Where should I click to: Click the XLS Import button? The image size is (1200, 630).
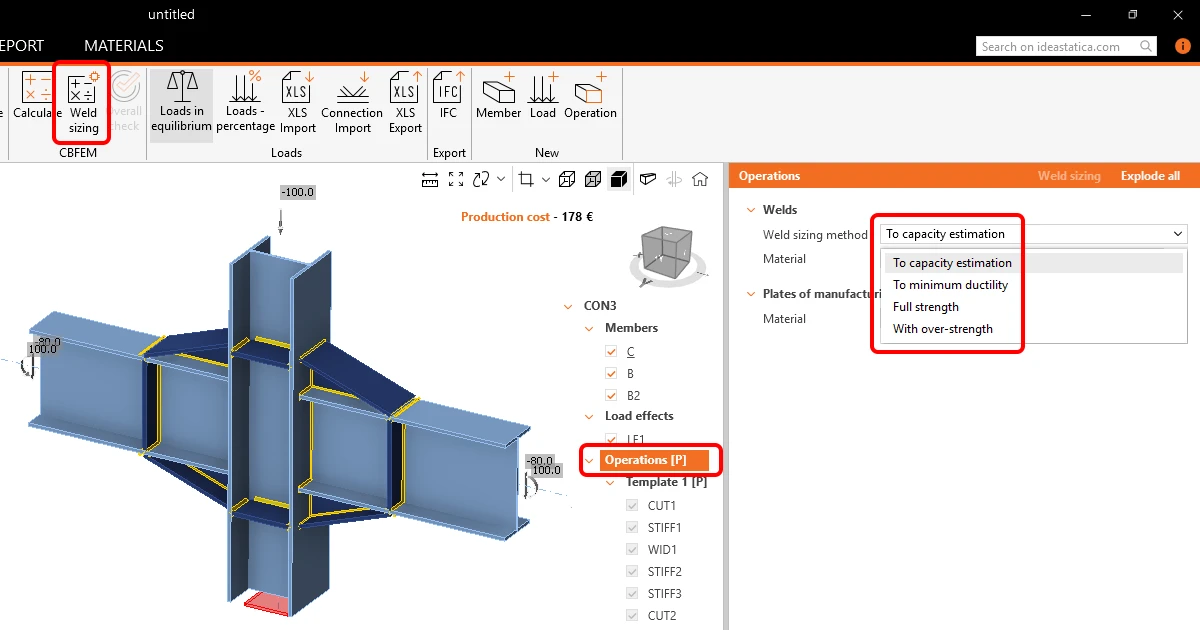point(298,104)
